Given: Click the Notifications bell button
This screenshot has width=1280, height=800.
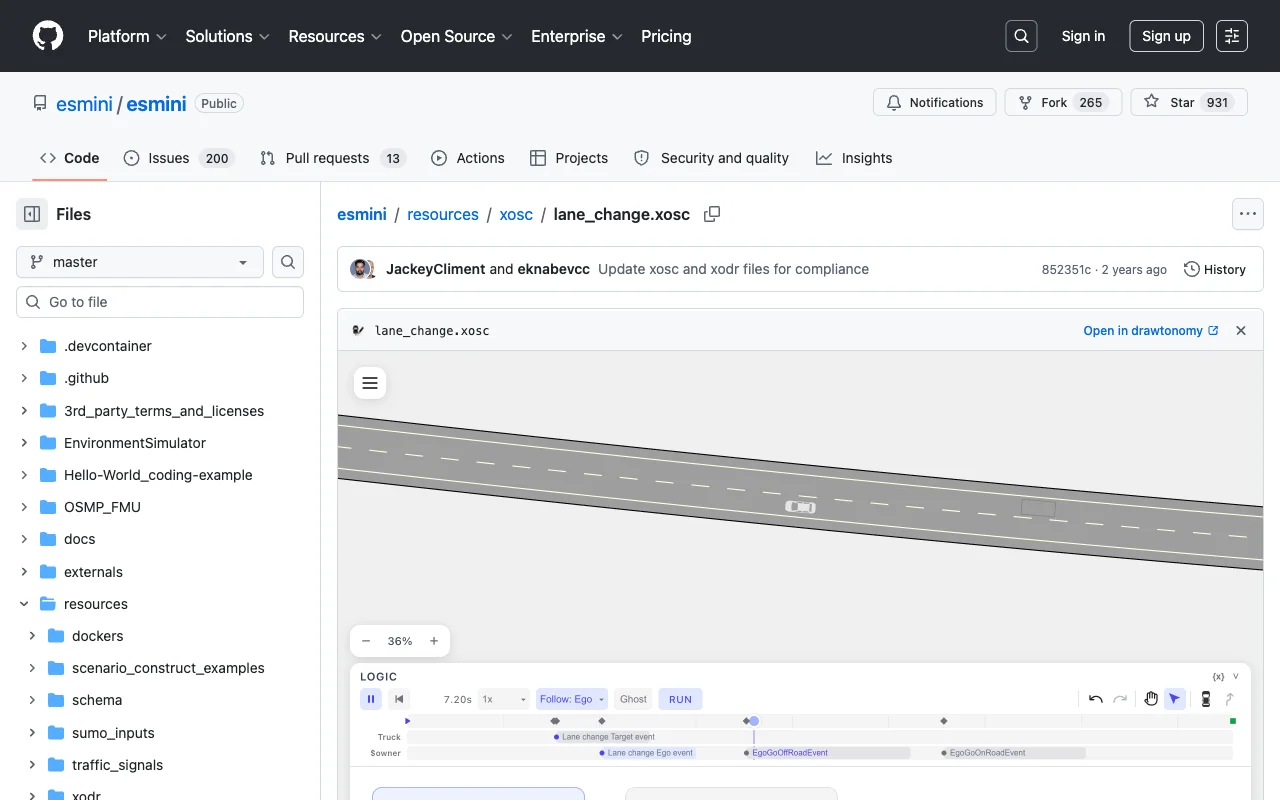Looking at the screenshot, I should pos(934,102).
